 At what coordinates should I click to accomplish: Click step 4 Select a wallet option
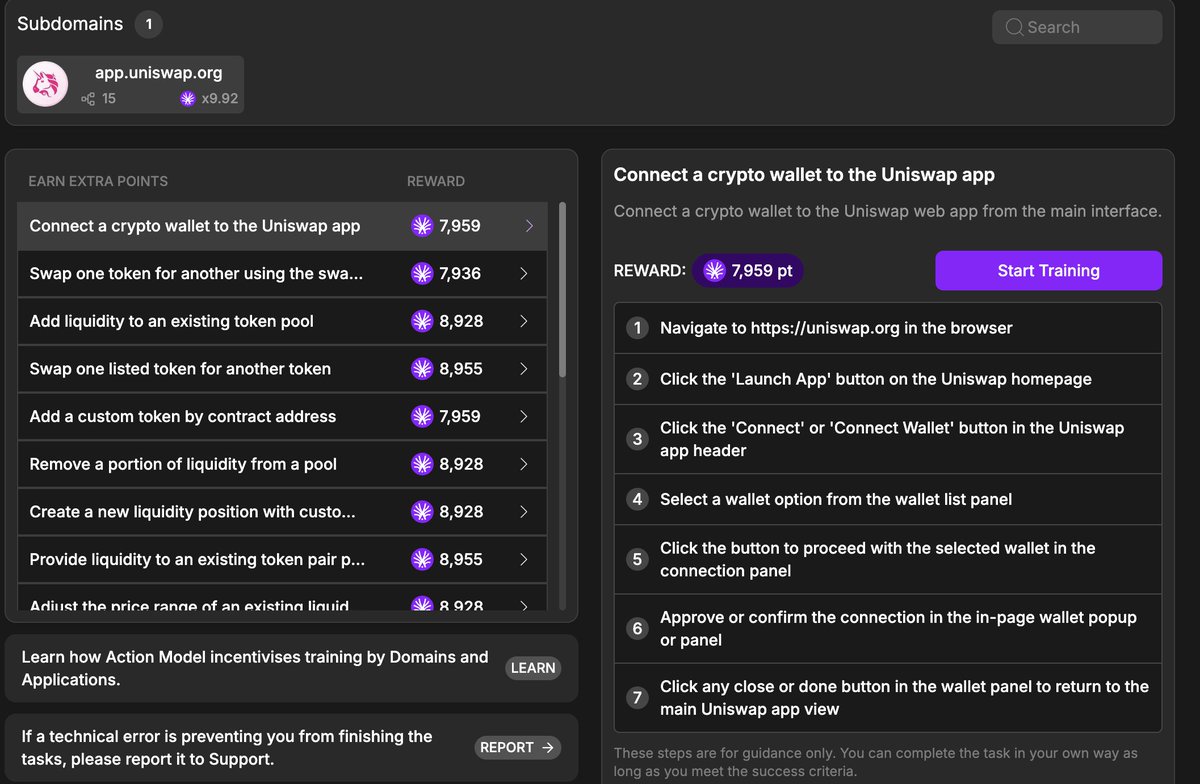pos(888,499)
